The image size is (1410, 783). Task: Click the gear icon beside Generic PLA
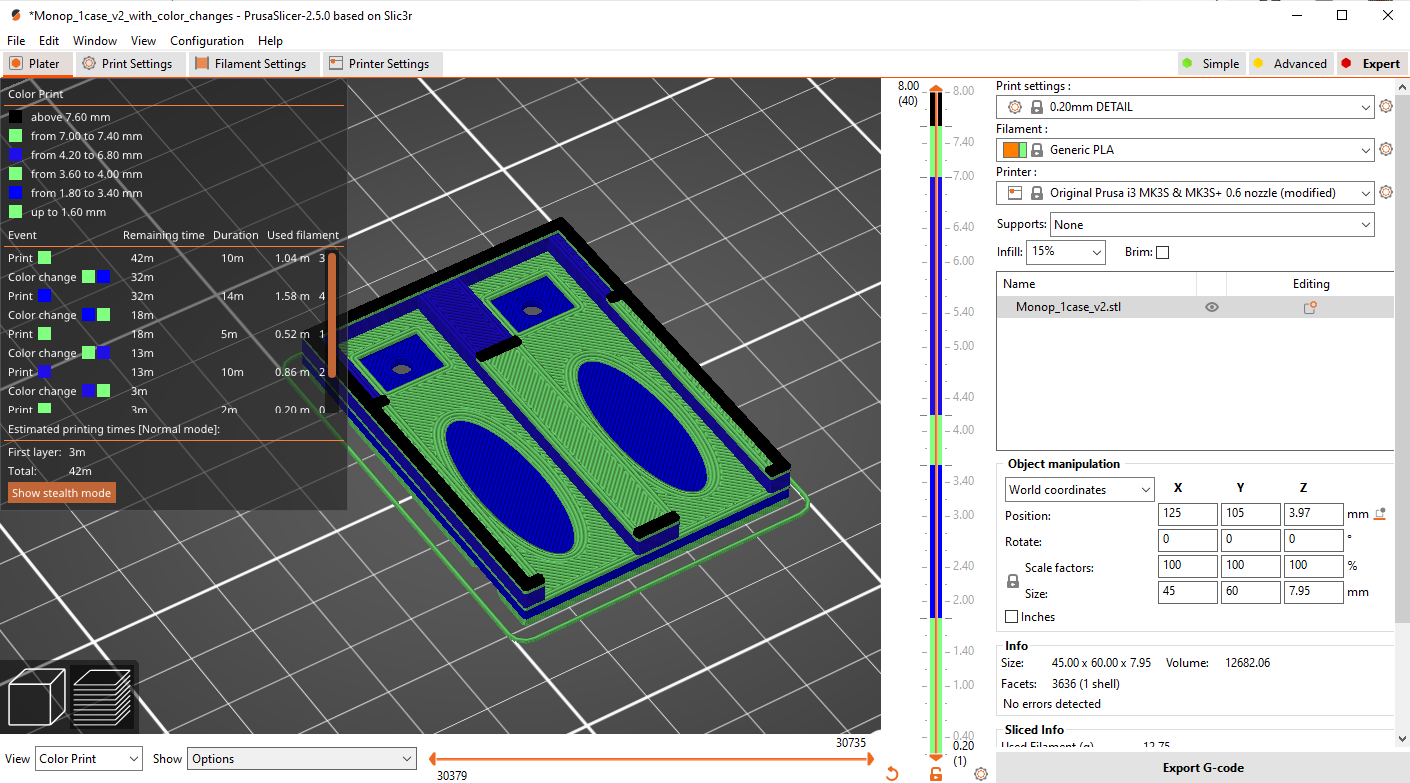(1385, 150)
